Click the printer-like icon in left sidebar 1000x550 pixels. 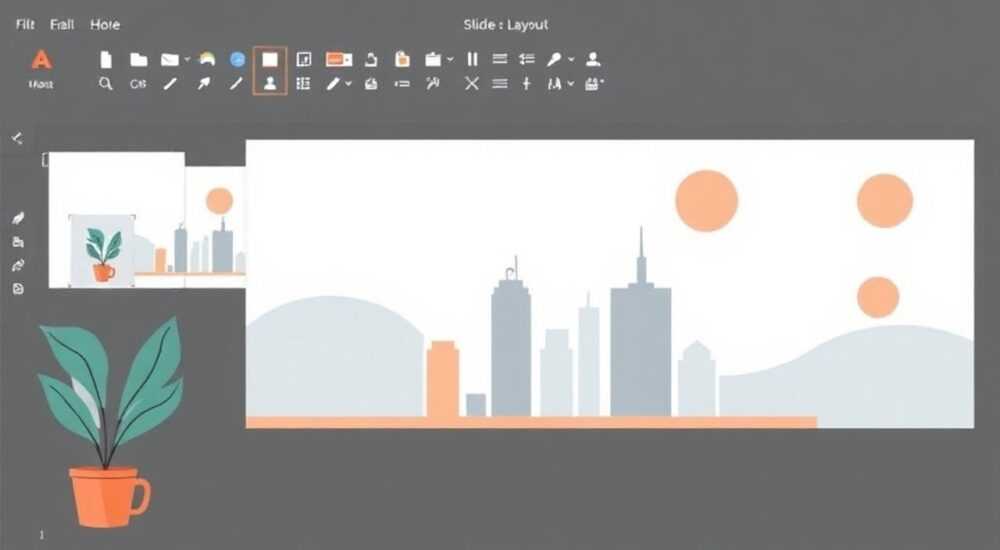point(18,242)
